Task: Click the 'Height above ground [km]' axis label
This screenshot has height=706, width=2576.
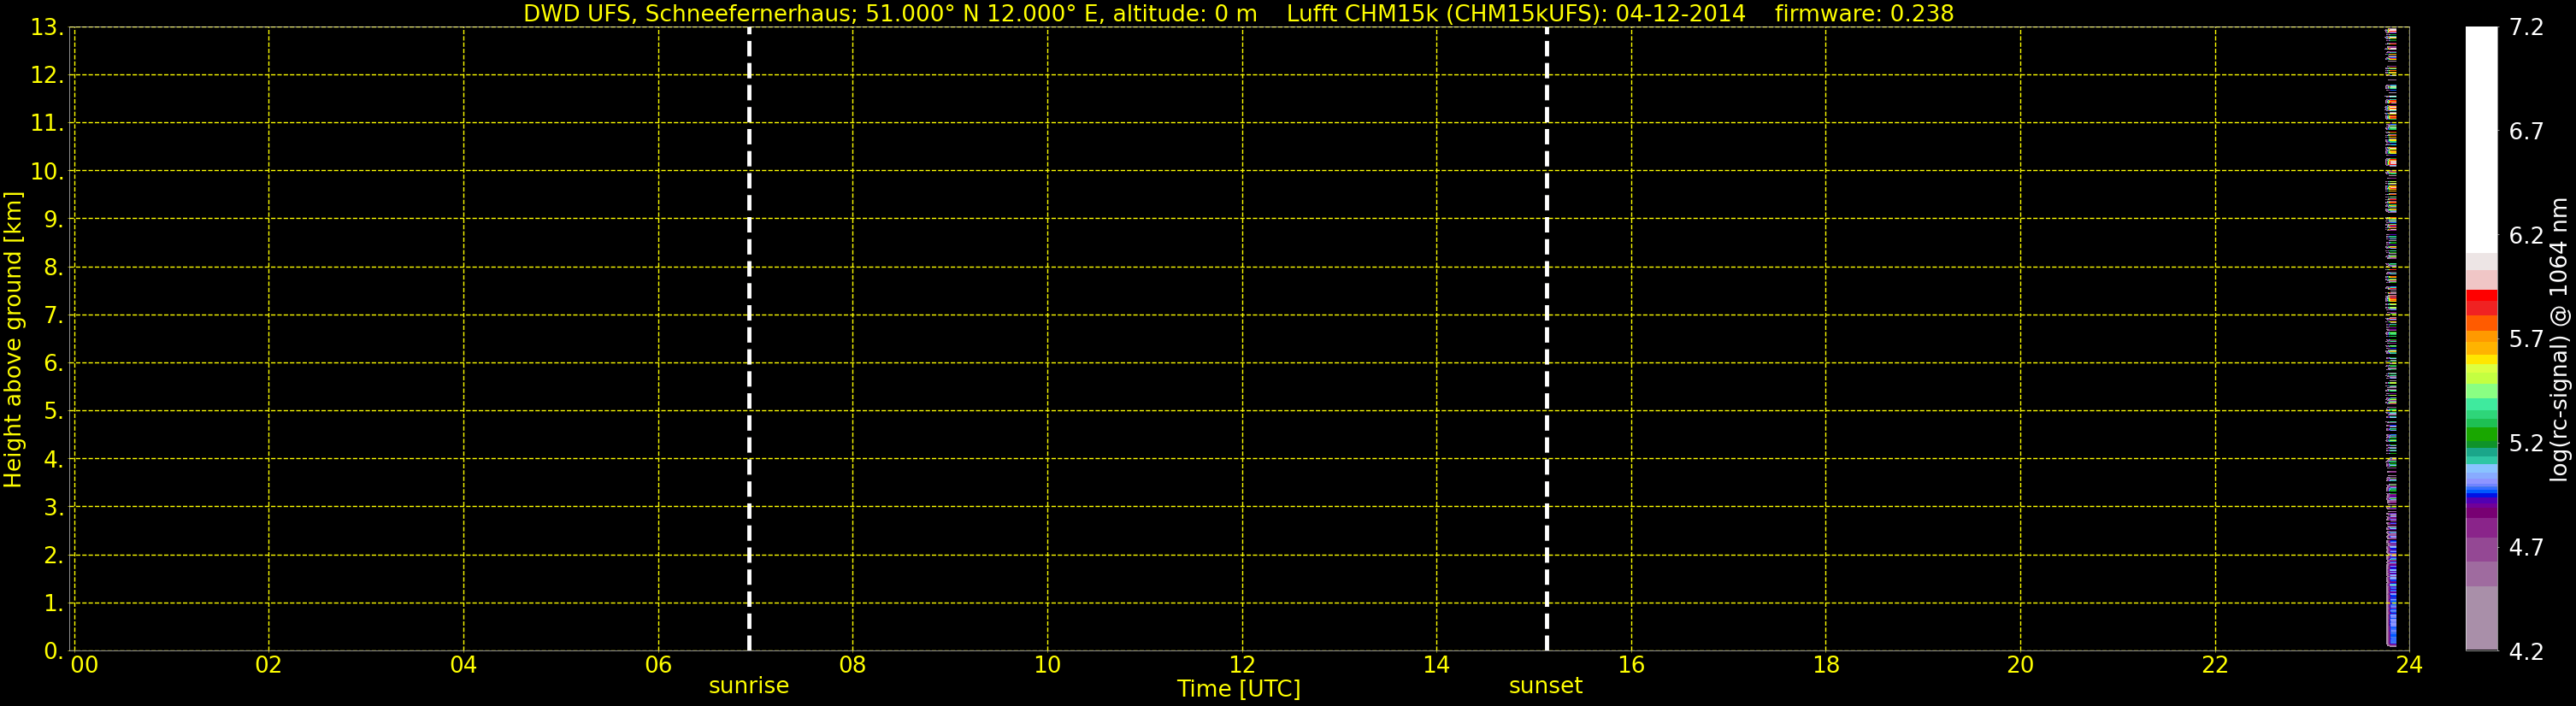Action: tap(13, 340)
